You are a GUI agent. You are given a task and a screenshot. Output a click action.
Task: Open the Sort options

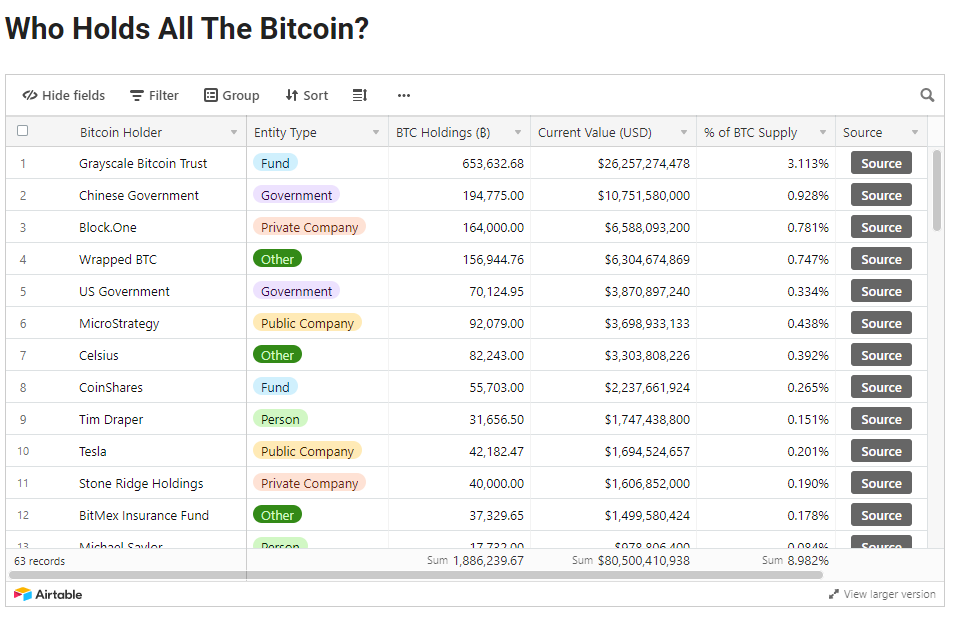(x=307, y=95)
